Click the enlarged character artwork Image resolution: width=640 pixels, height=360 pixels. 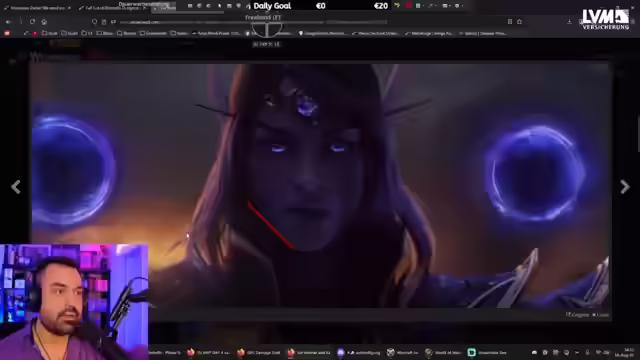pyautogui.click(x=320, y=186)
